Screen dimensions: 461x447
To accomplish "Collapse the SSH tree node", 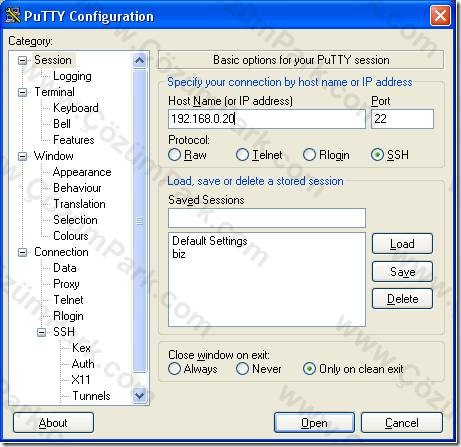I will click(x=41, y=332).
